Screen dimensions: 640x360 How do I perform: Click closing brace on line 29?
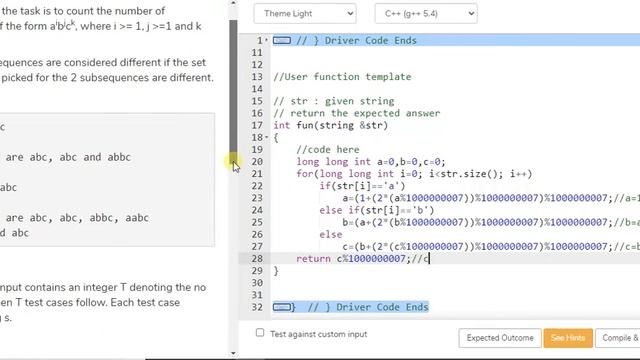[x=276, y=271]
